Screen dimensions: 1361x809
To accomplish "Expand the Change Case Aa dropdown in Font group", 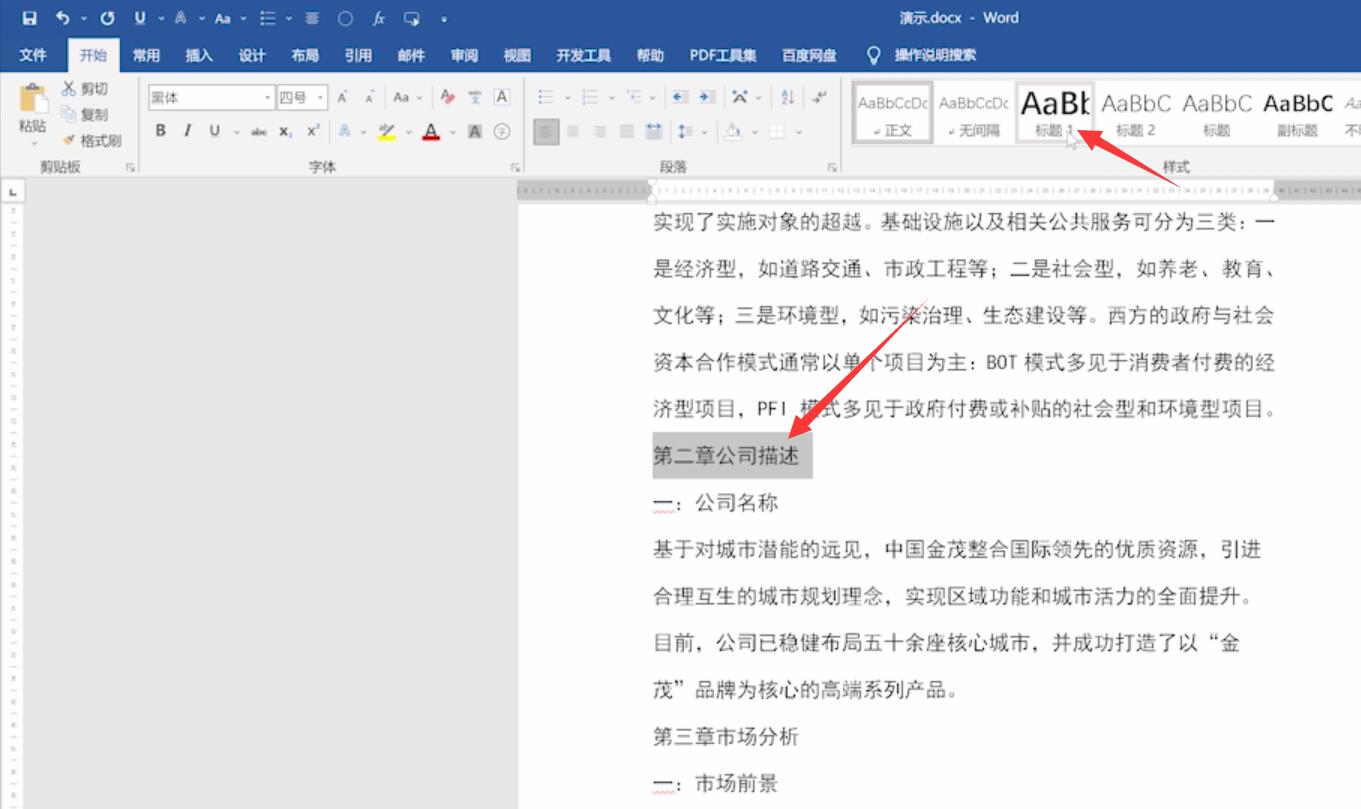I will pyautogui.click(x=419, y=98).
